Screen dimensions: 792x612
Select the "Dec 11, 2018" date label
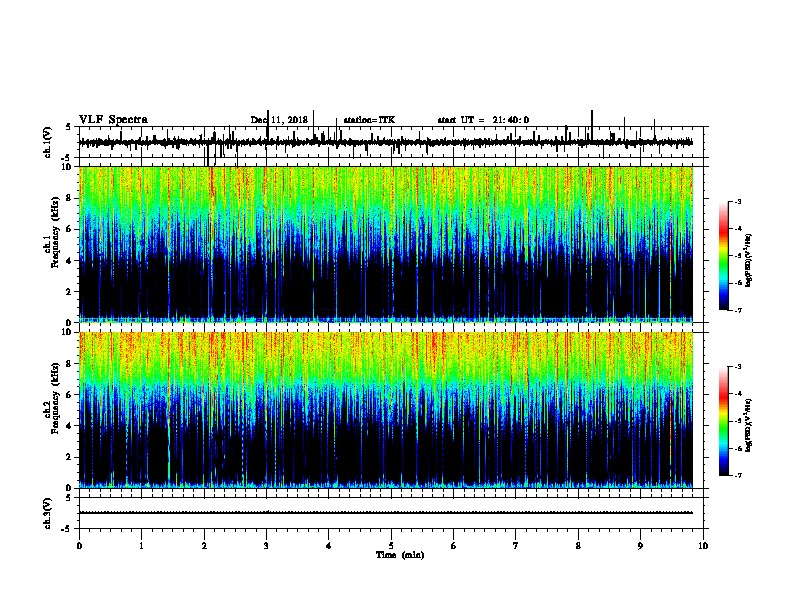[279, 120]
